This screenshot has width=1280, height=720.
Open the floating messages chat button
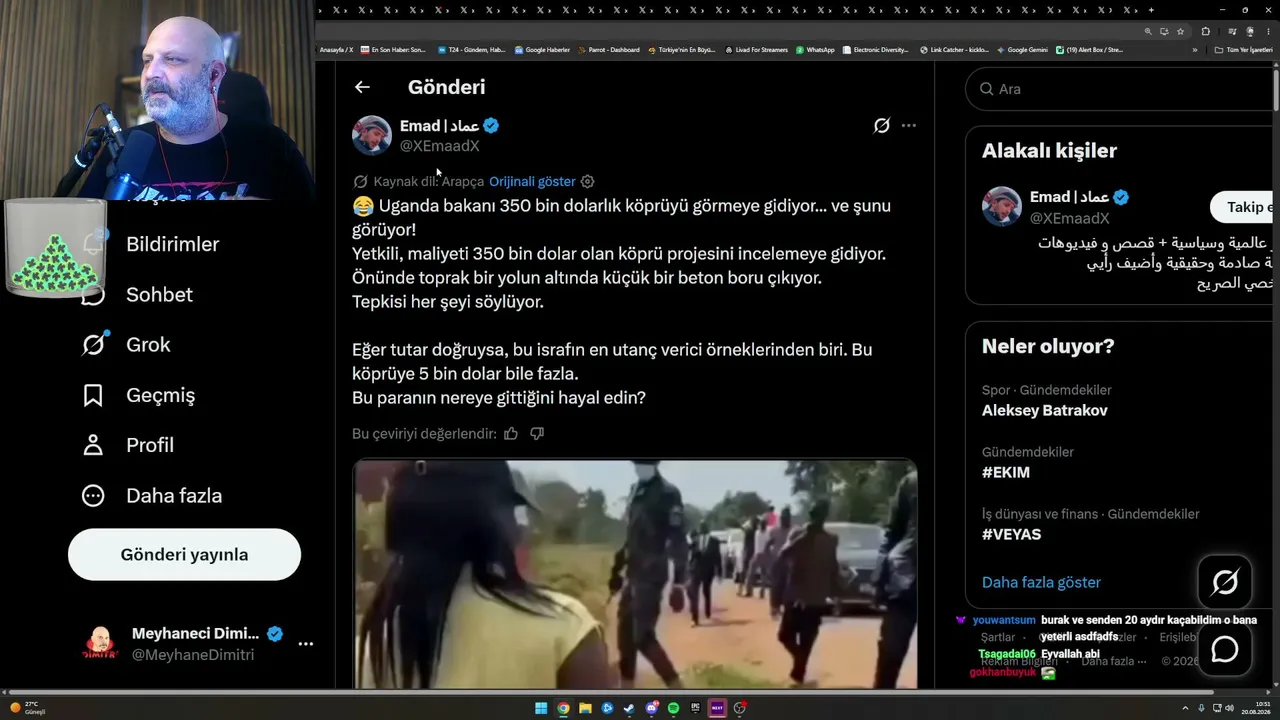(1225, 650)
